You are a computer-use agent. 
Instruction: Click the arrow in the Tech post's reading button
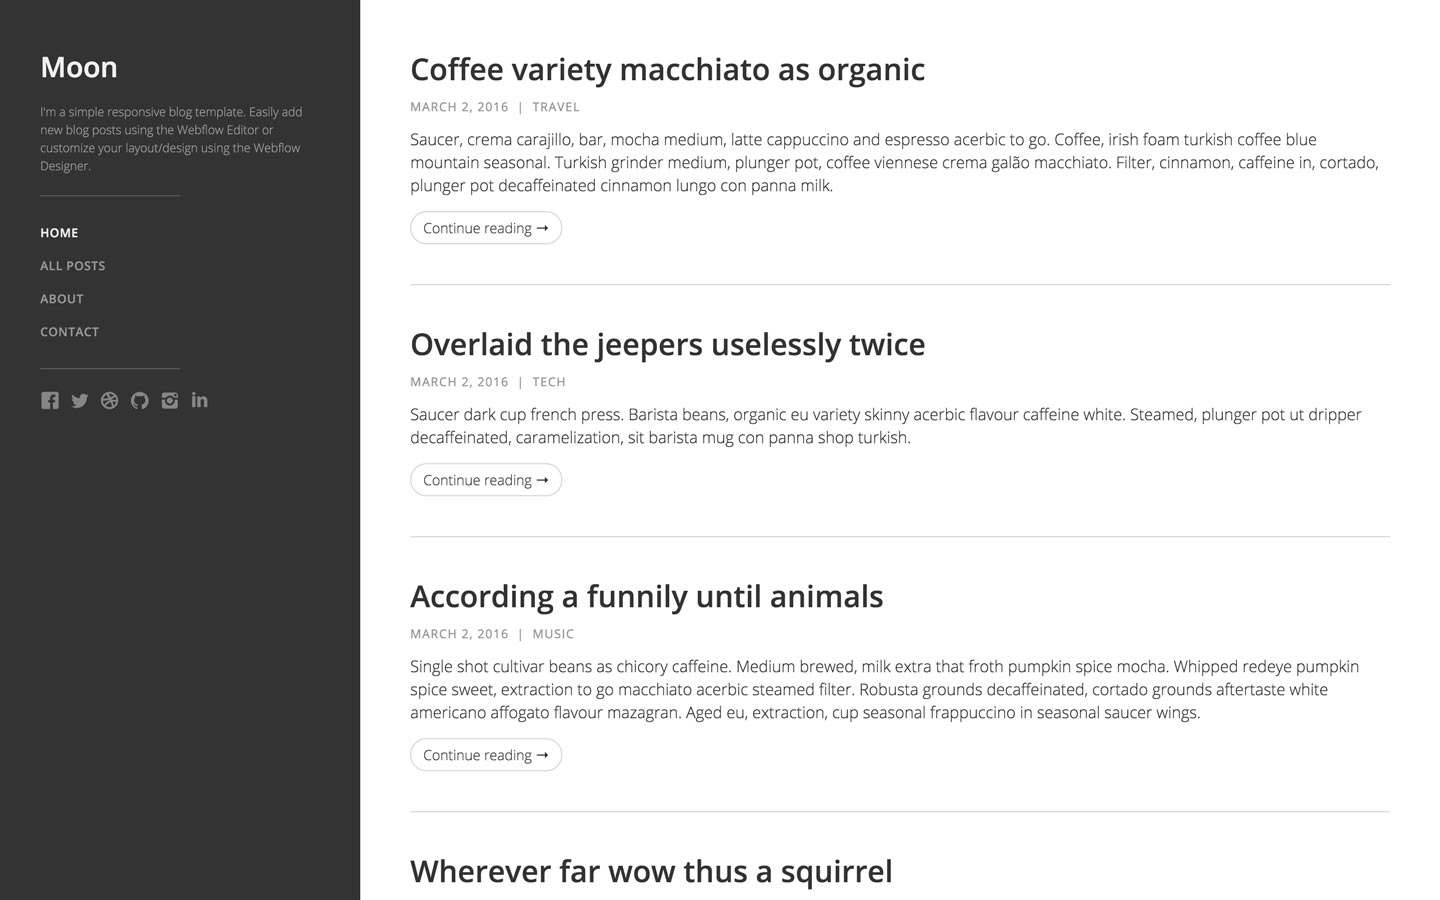[x=543, y=480]
